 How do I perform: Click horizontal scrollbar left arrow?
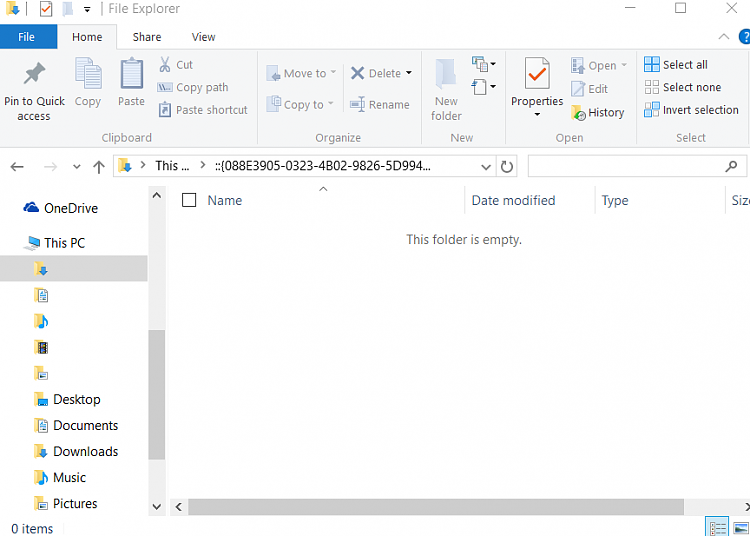[x=178, y=507]
